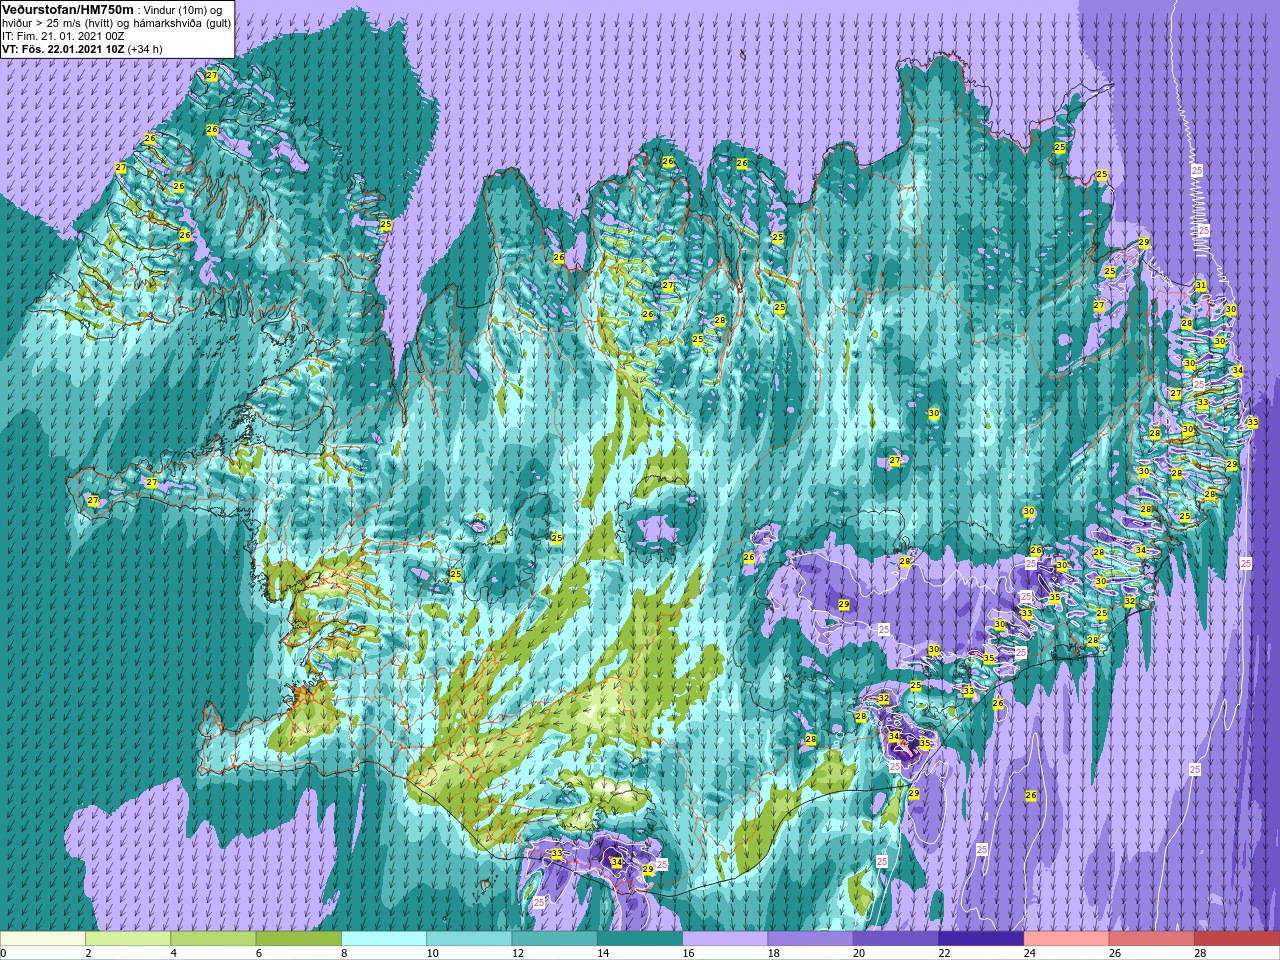Viewport: 1280px width, 960px height.
Task: Click the "(+34 h)" forecast offset text
Action: coord(145,48)
